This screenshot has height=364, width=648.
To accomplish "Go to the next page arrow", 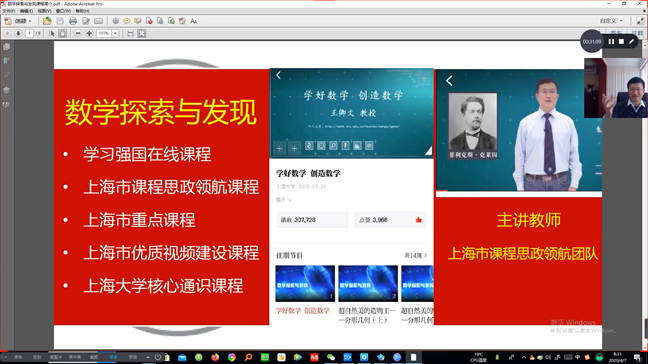I will point(18,33).
